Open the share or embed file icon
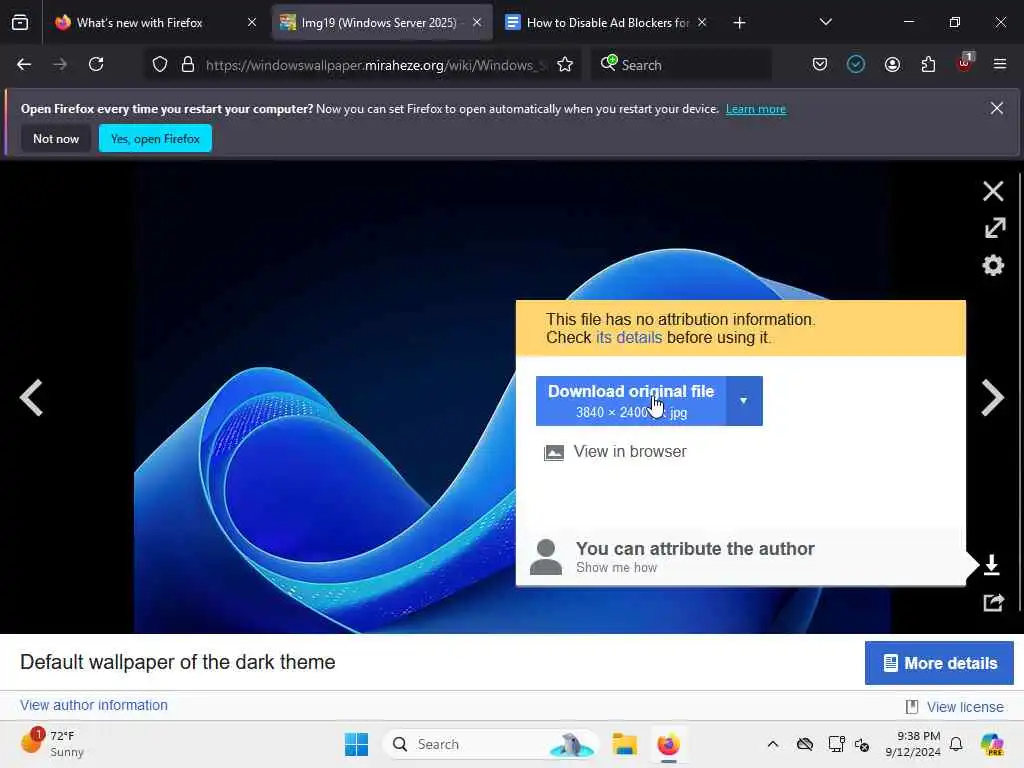Screen dimensions: 1024x768 click(993, 602)
